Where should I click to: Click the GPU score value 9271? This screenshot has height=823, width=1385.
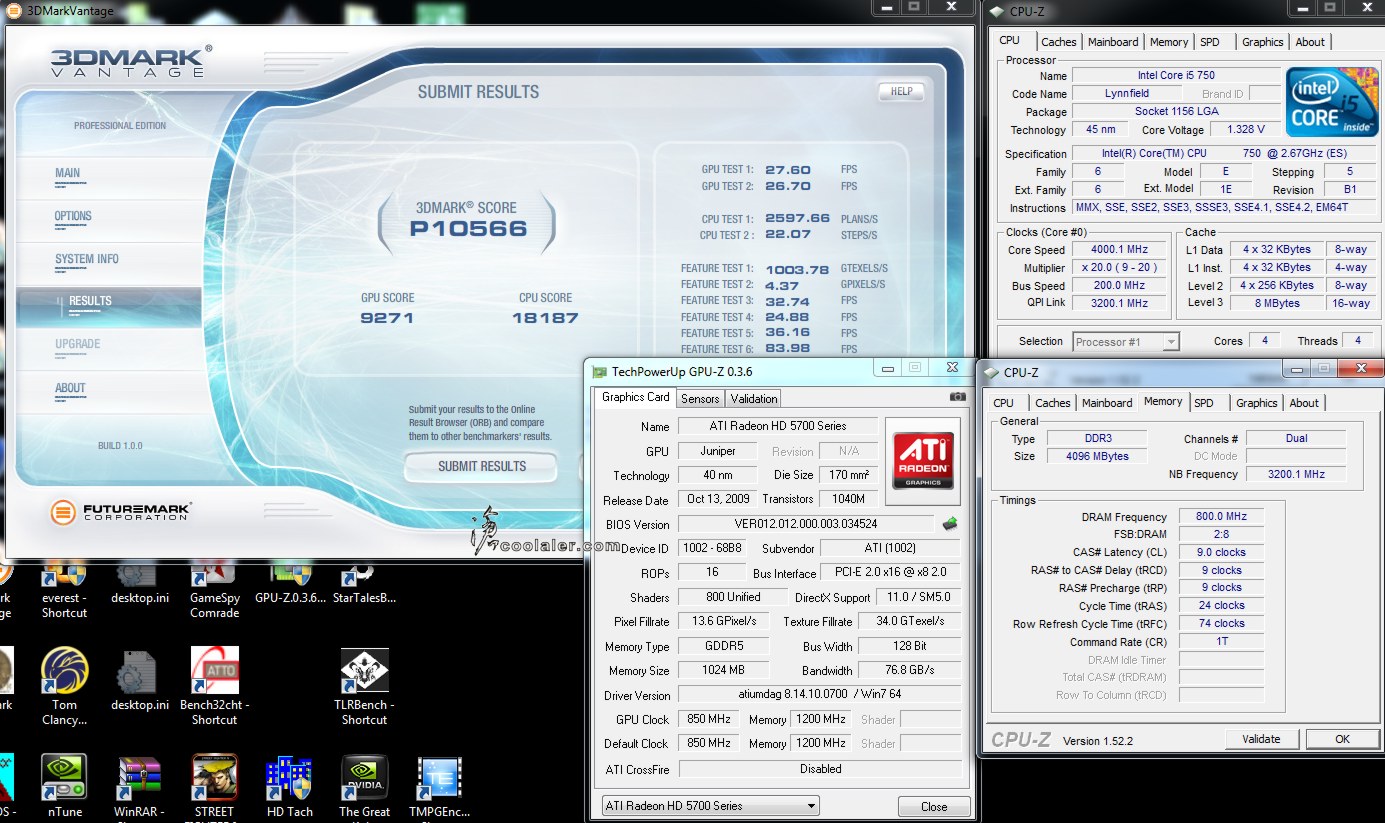[x=387, y=318]
